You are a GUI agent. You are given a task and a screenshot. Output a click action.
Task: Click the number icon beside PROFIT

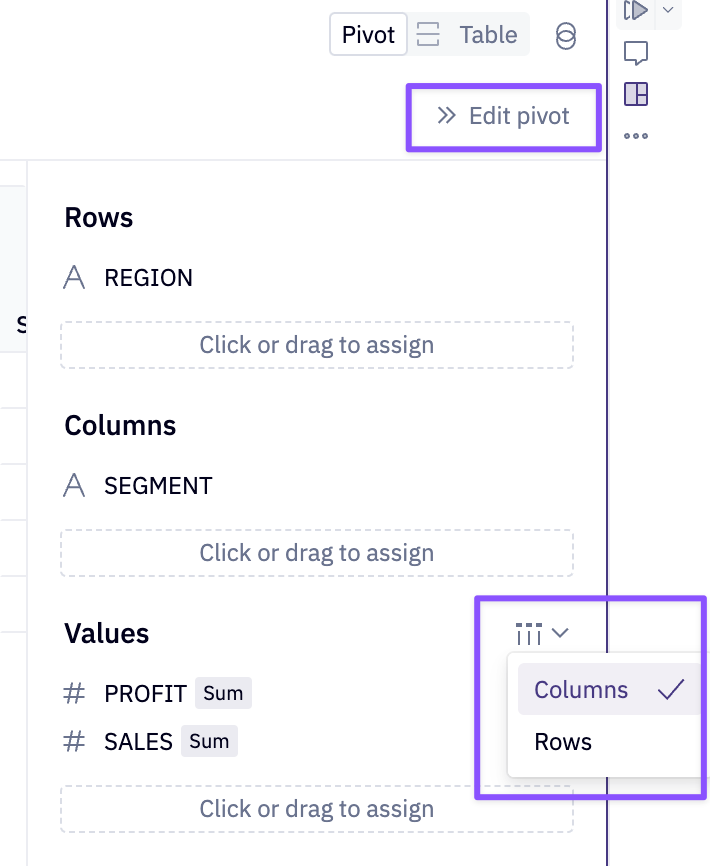(74, 693)
